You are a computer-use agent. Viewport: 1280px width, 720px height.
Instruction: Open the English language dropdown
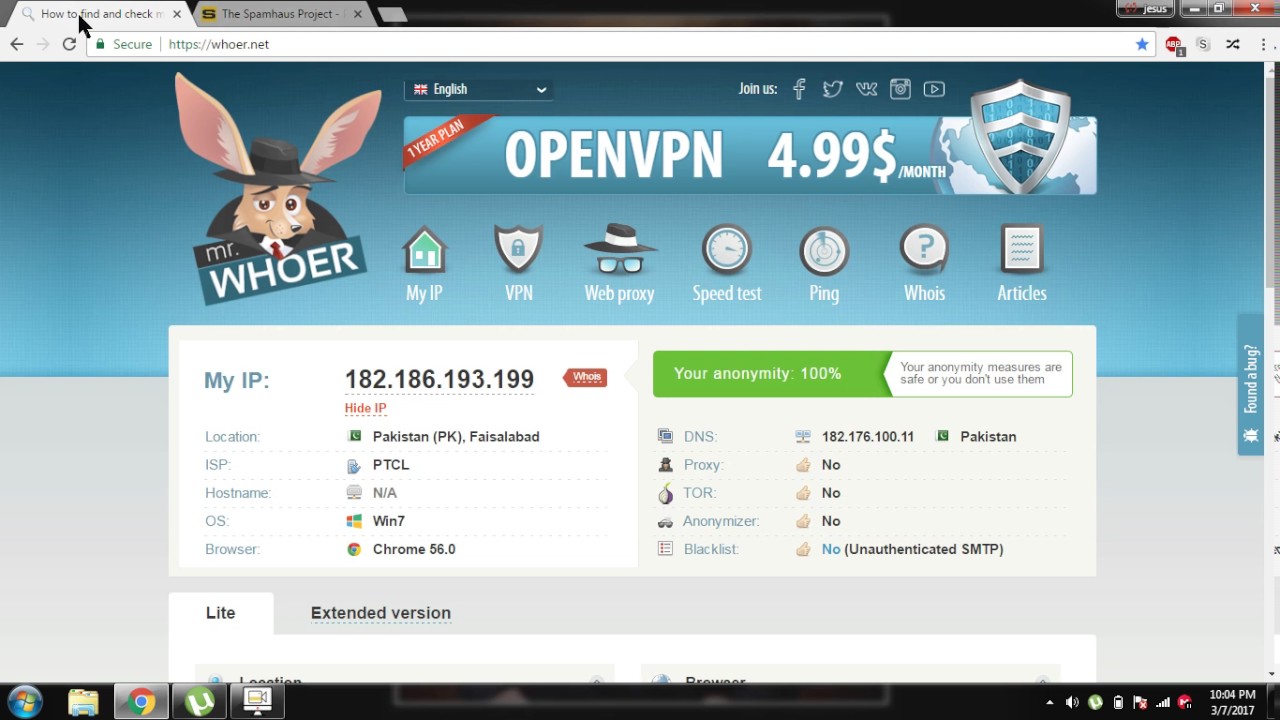pos(479,89)
